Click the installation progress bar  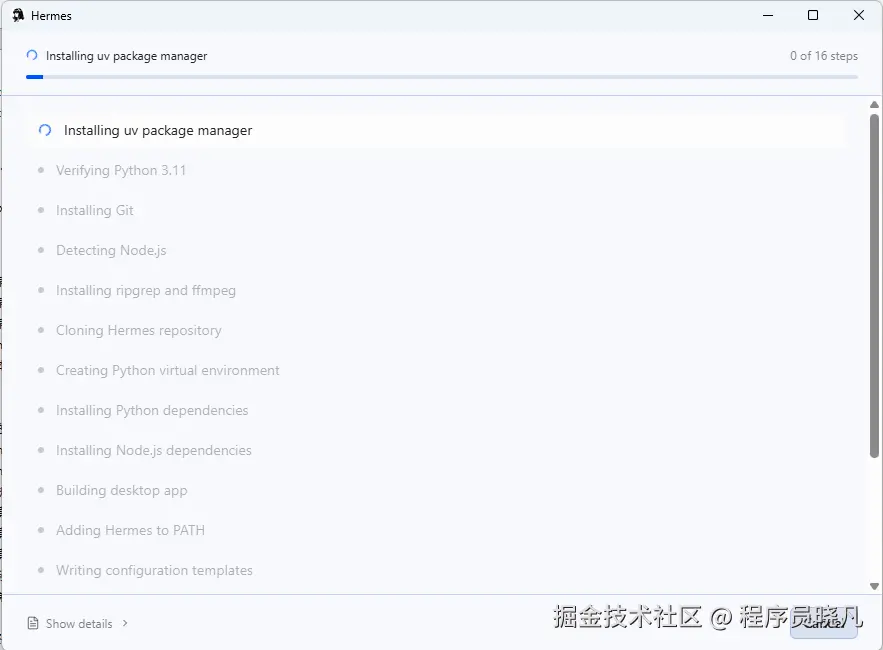point(442,77)
